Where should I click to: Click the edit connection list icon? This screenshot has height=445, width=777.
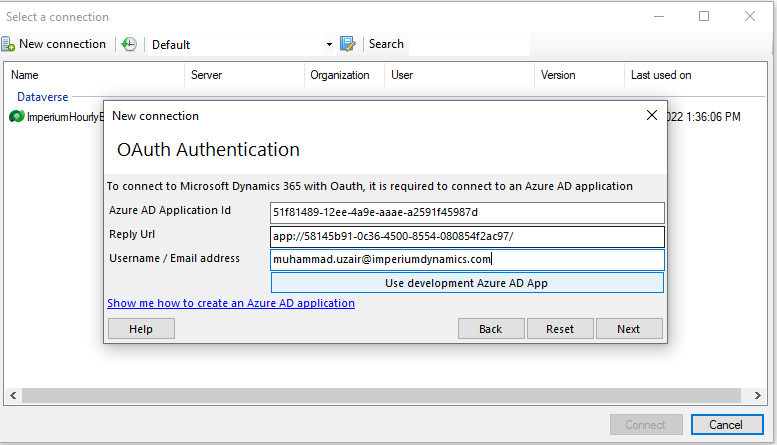[x=348, y=44]
